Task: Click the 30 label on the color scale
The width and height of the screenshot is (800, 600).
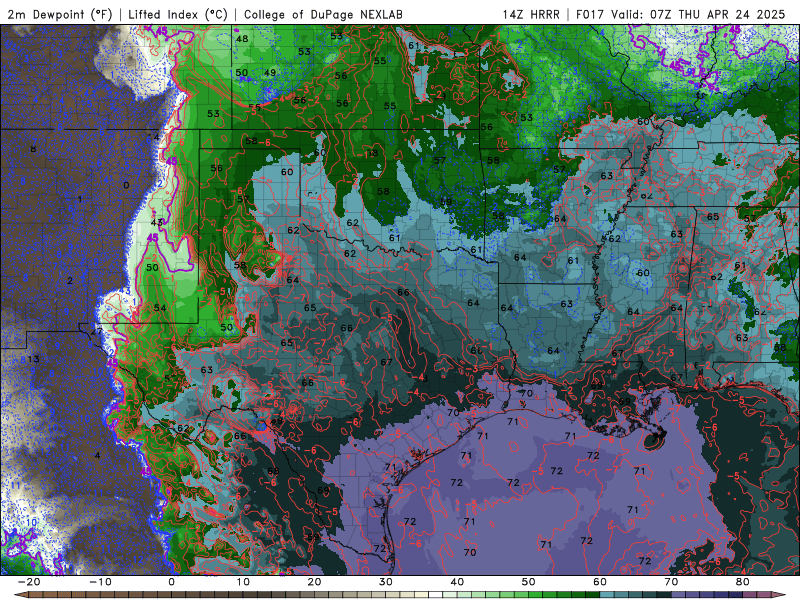Action: [386, 582]
